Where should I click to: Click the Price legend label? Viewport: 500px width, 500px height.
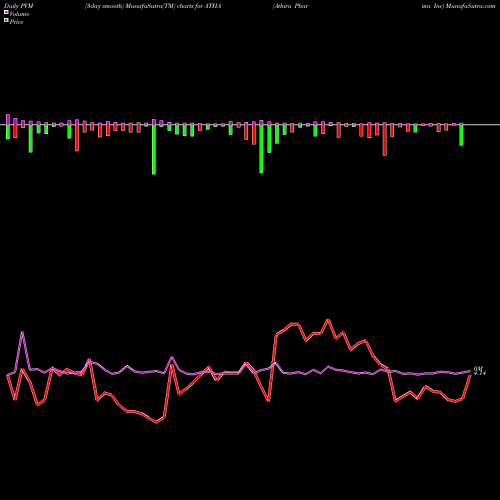(16, 22)
